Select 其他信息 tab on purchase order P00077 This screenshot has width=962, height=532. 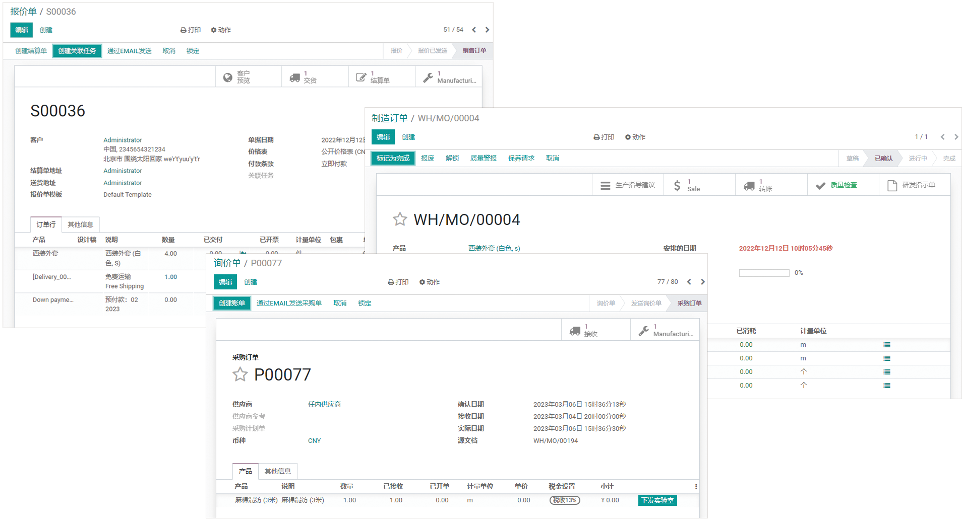coord(278,471)
